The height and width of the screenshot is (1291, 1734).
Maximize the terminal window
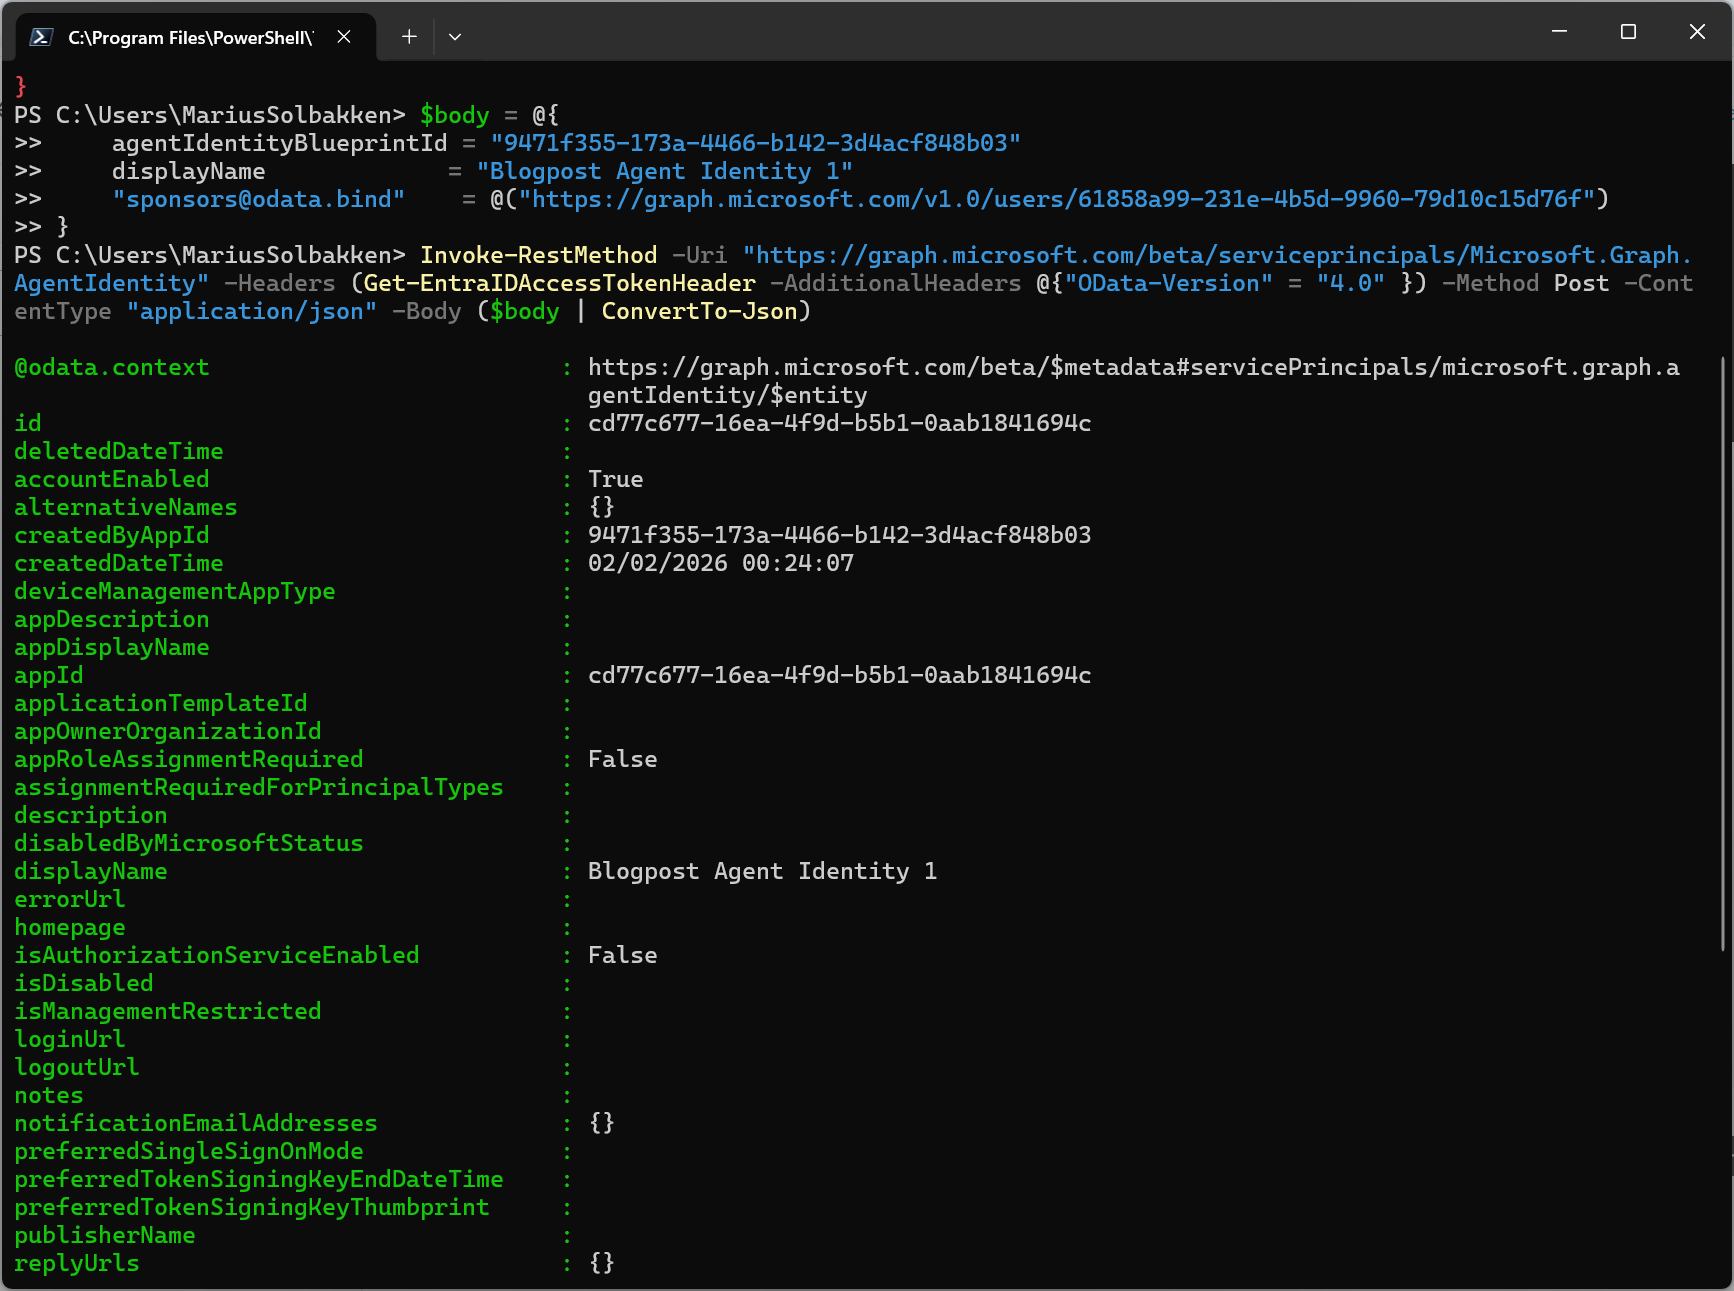coord(1628,32)
